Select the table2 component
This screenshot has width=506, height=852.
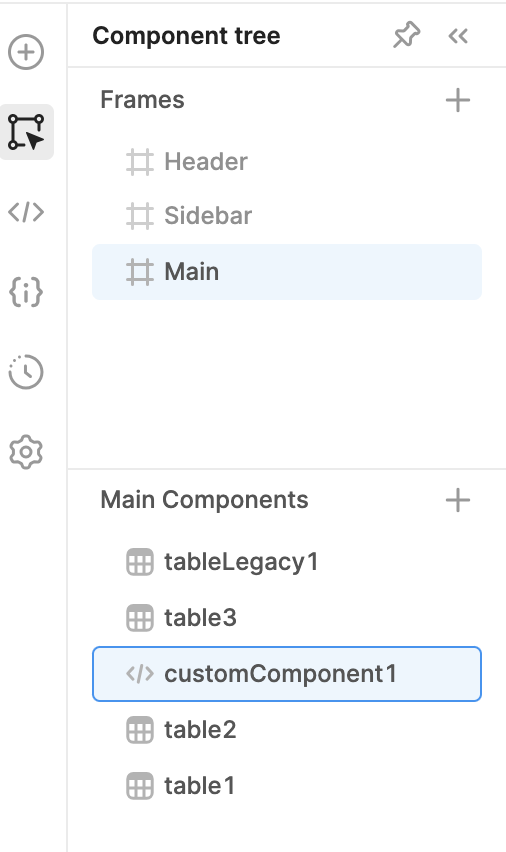[287, 730]
